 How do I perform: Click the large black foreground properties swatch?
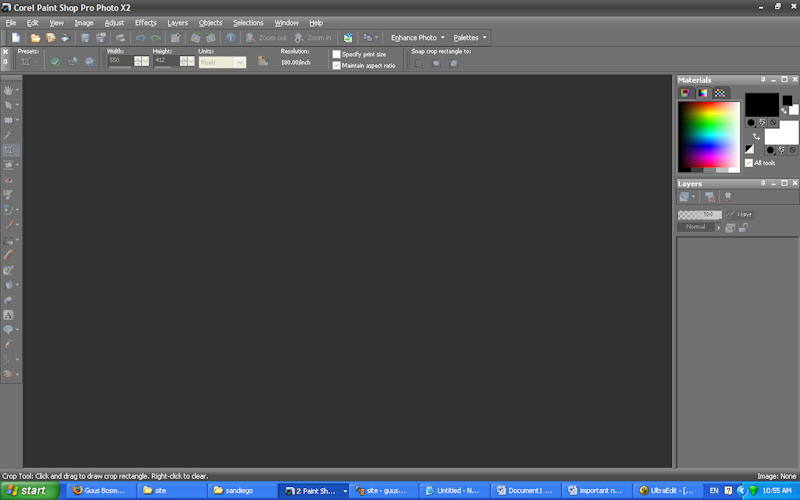[762, 105]
